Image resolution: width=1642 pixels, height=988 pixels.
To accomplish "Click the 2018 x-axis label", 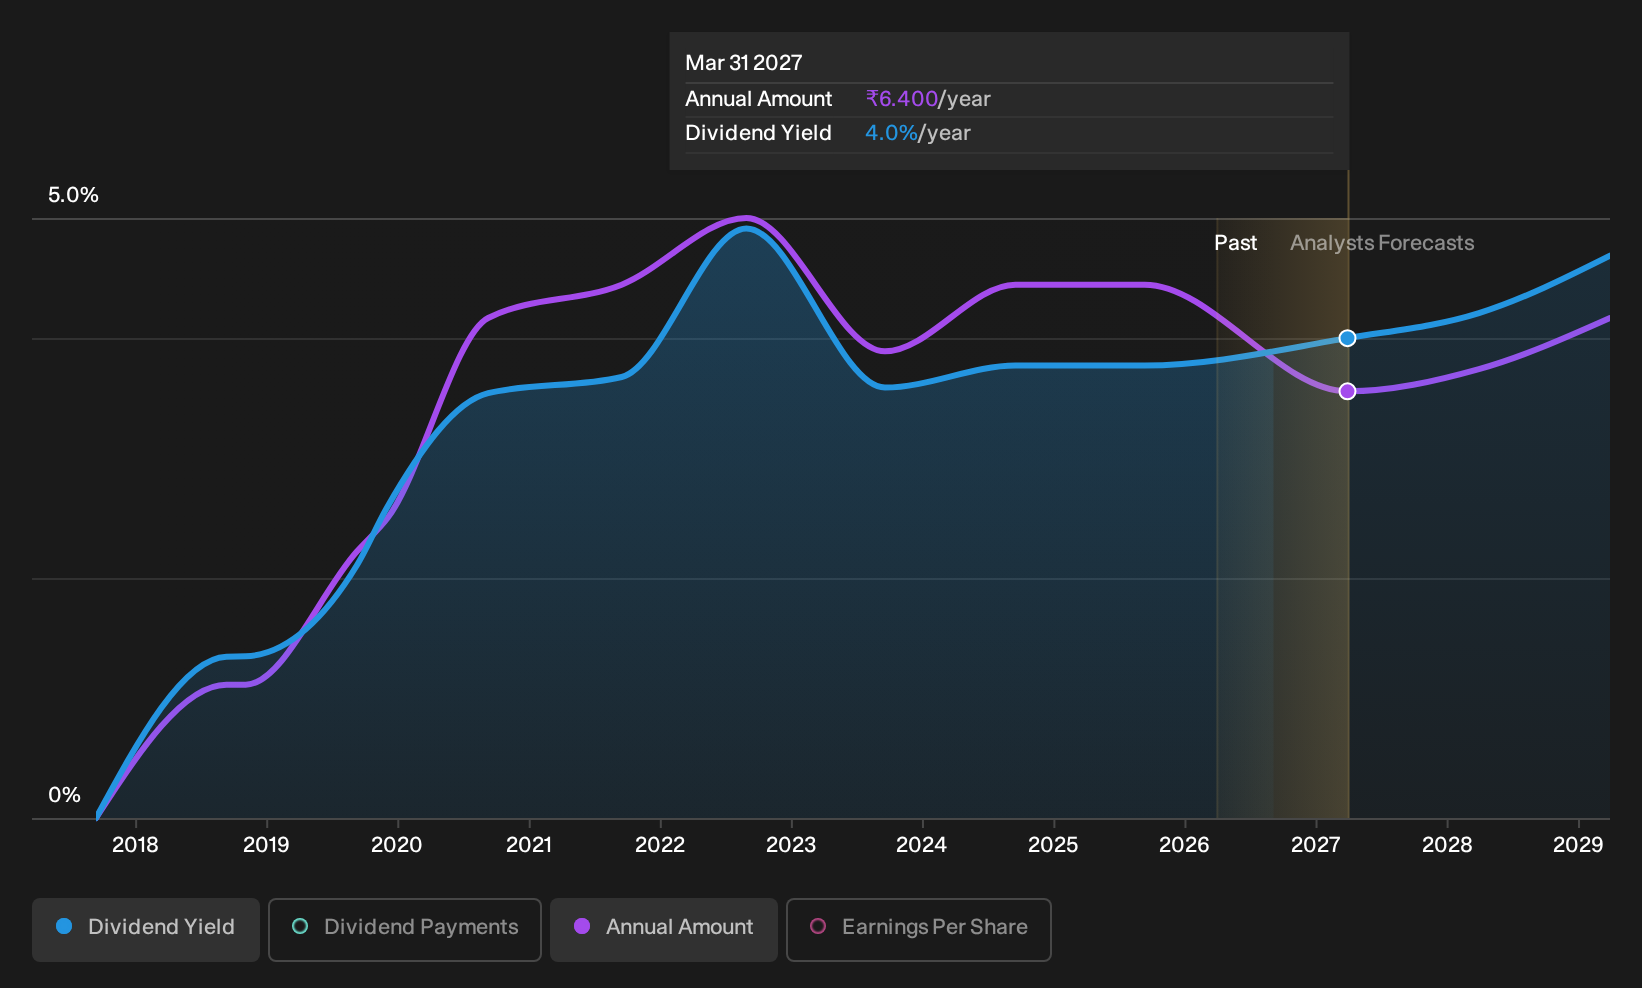I will [x=135, y=845].
